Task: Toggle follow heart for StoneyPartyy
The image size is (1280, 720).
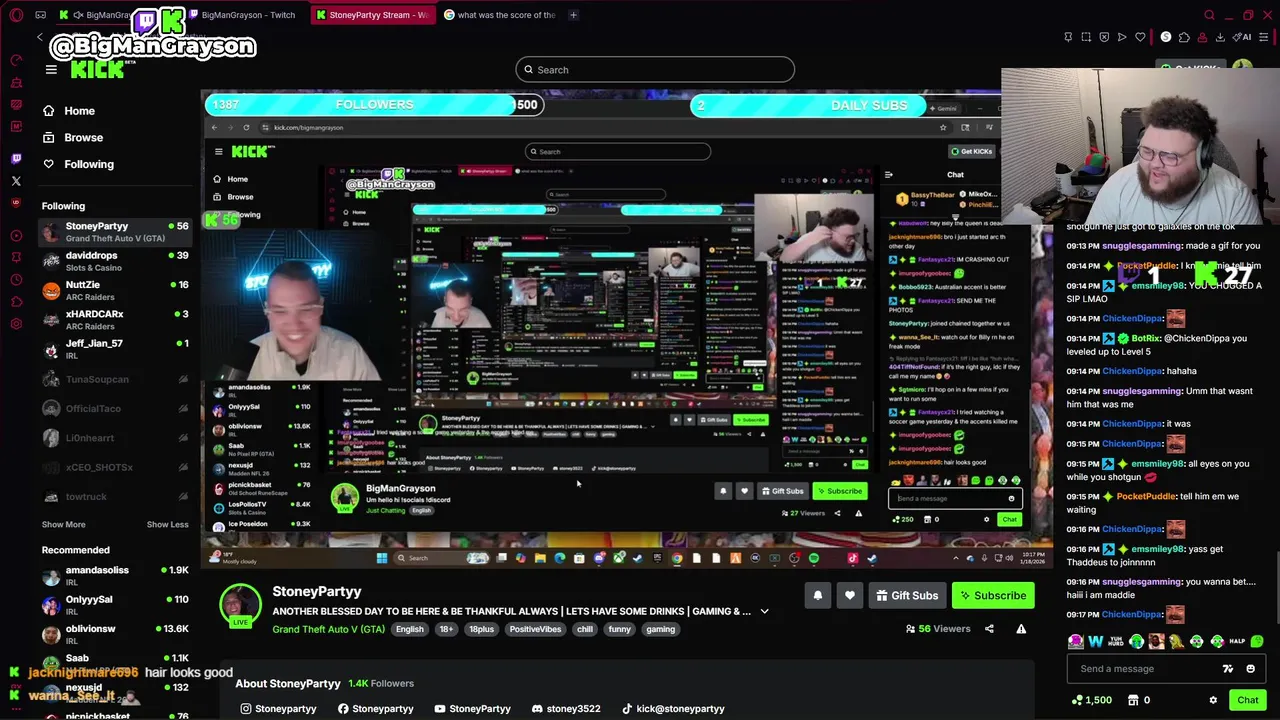Action: click(x=849, y=595)
